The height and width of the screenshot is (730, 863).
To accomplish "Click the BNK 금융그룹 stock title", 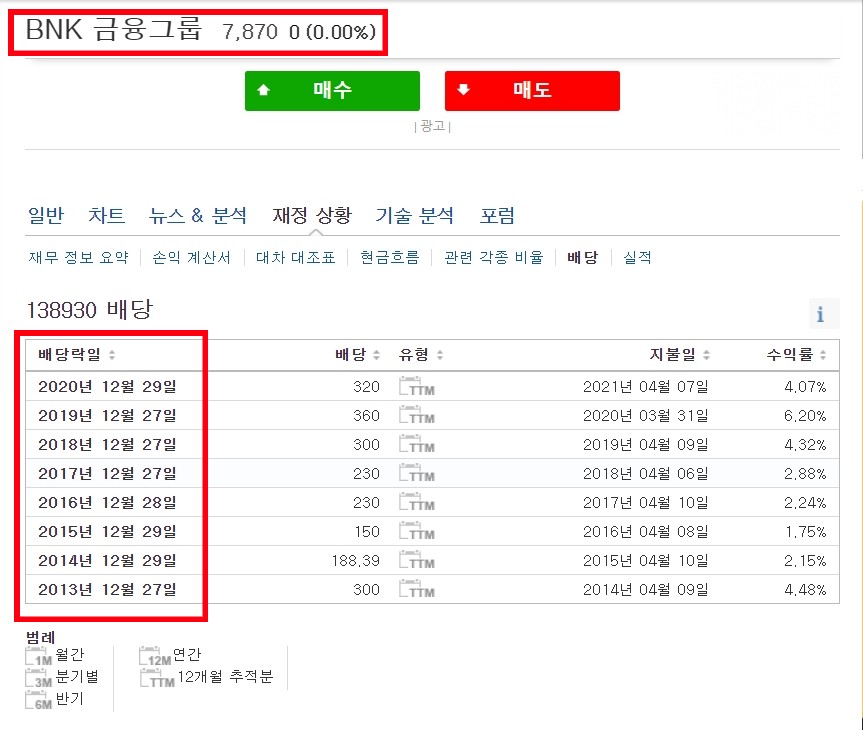I will [x=114, y=30].
